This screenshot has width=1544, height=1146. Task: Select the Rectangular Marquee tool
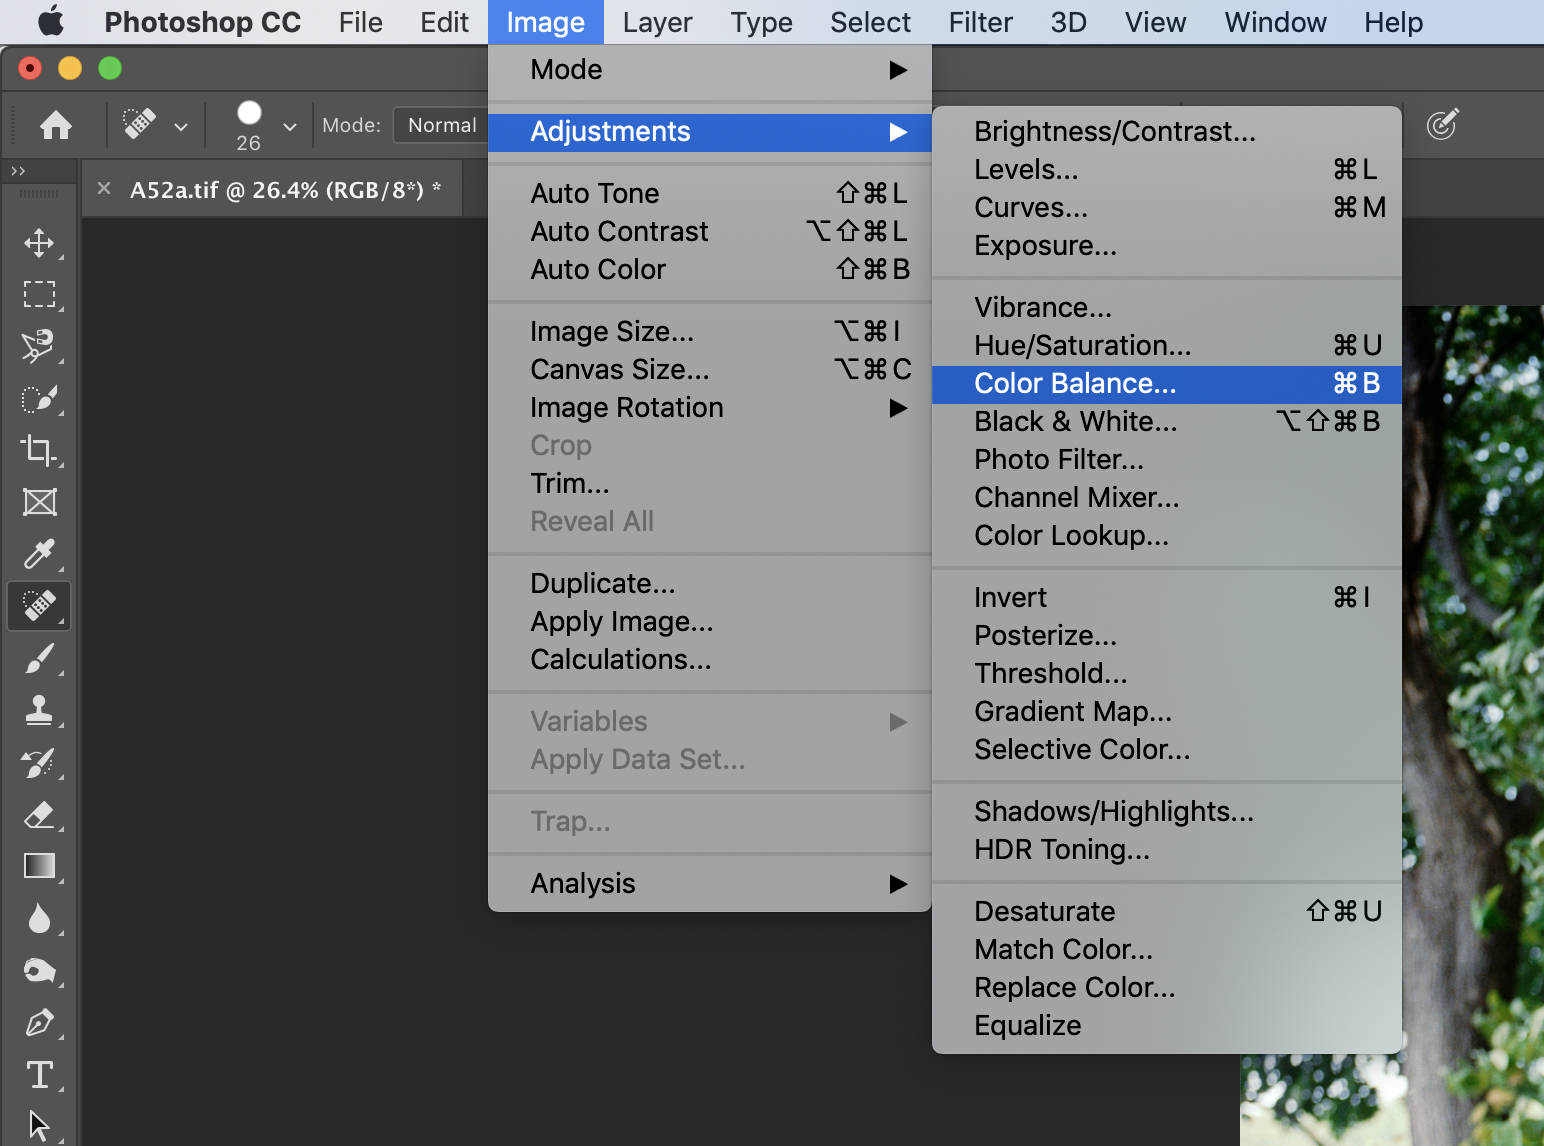pyautogui.click(x=39, y=294)
